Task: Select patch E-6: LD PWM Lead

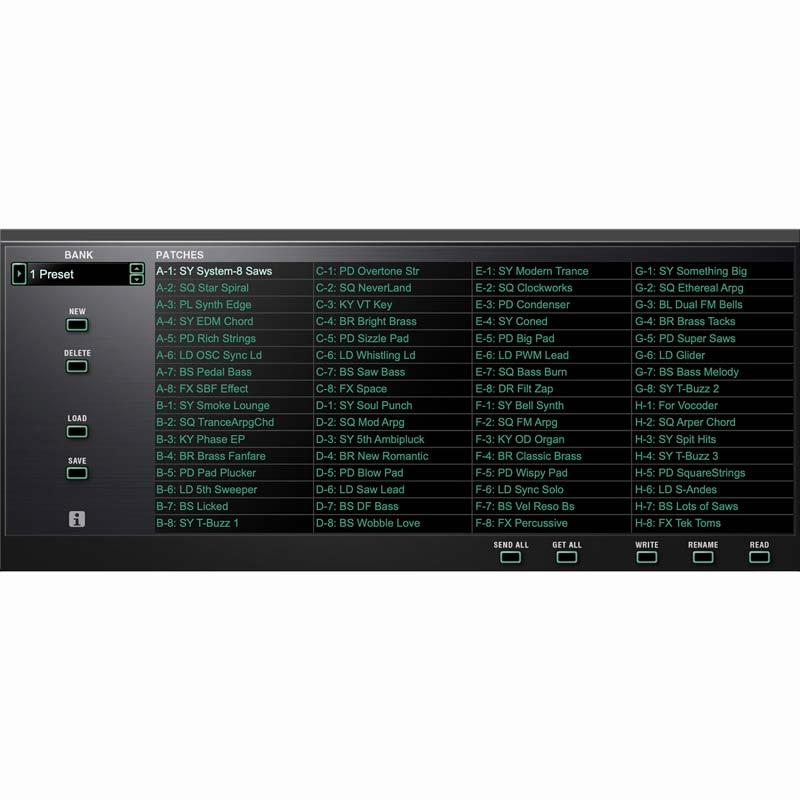Action: 552,355
